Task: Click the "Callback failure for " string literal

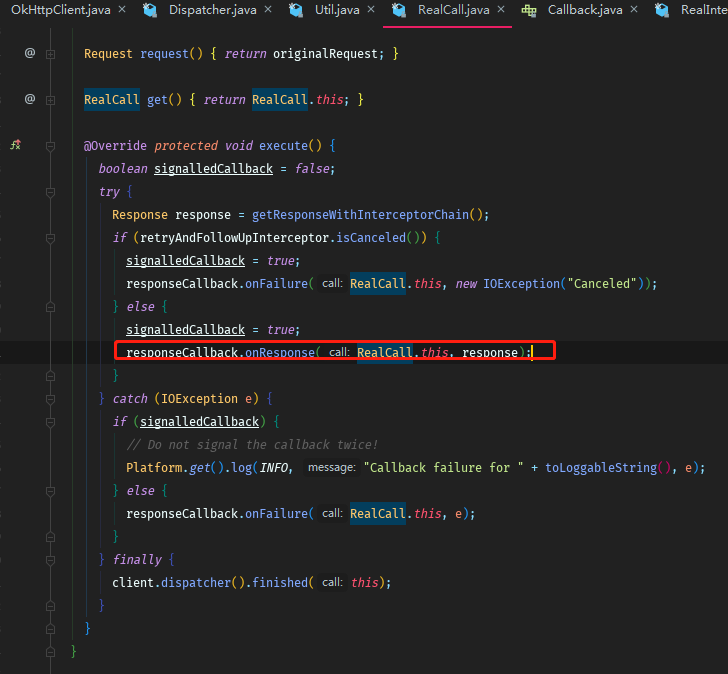Action: (443, 467)
